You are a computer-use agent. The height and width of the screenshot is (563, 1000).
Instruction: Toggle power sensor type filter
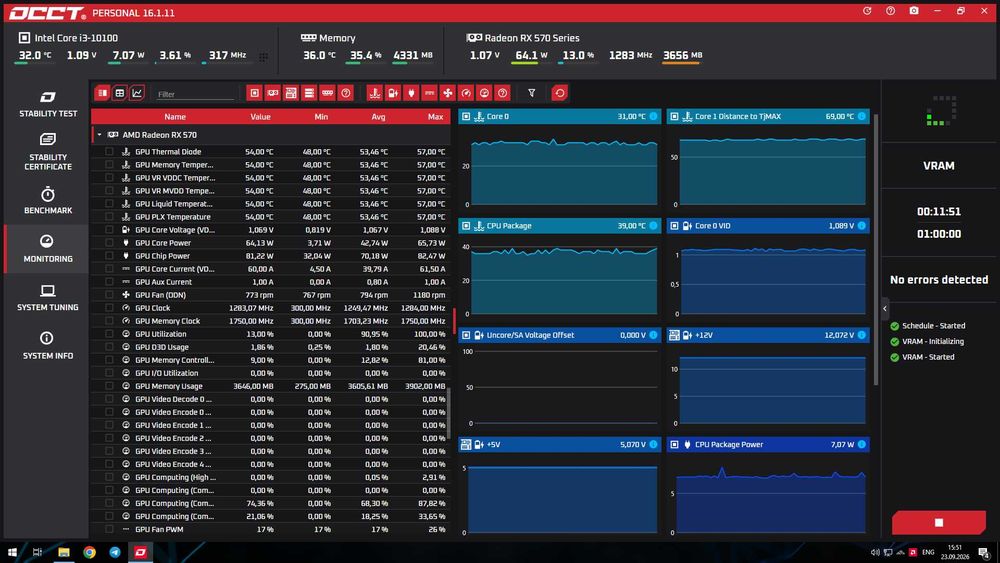point(411,93)
